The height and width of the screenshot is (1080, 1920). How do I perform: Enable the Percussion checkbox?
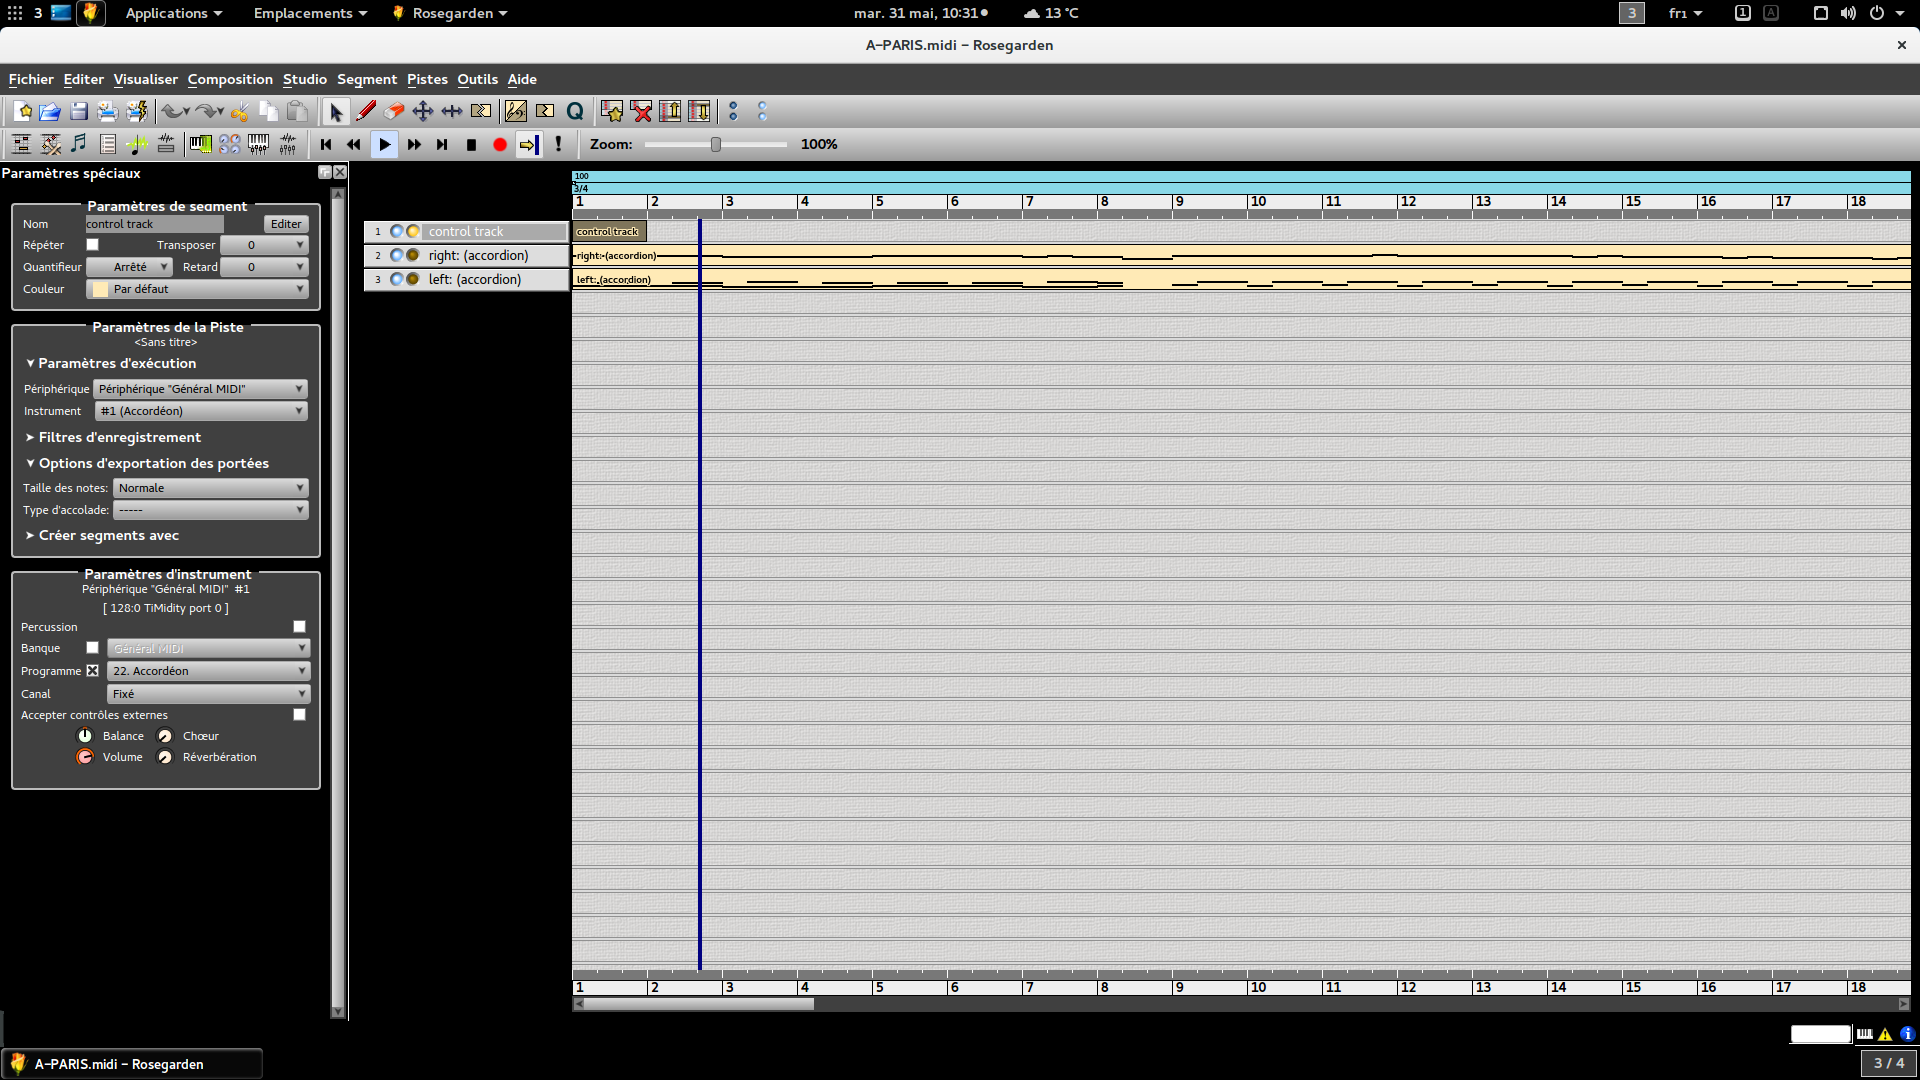pyautogui.click(x=299, y=627)
